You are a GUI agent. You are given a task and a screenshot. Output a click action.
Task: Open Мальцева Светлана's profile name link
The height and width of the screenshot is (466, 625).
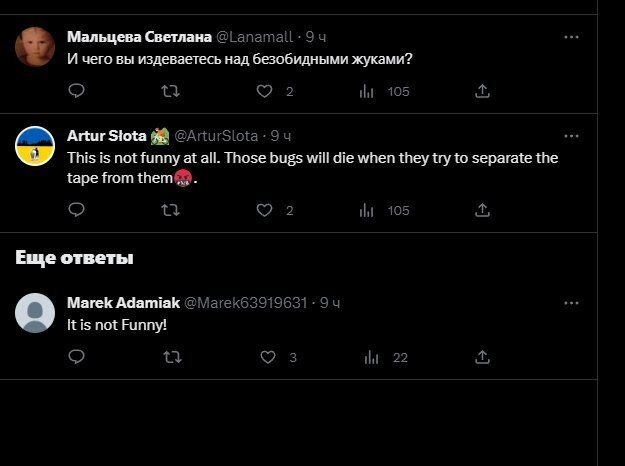click(x=139, y=37)
